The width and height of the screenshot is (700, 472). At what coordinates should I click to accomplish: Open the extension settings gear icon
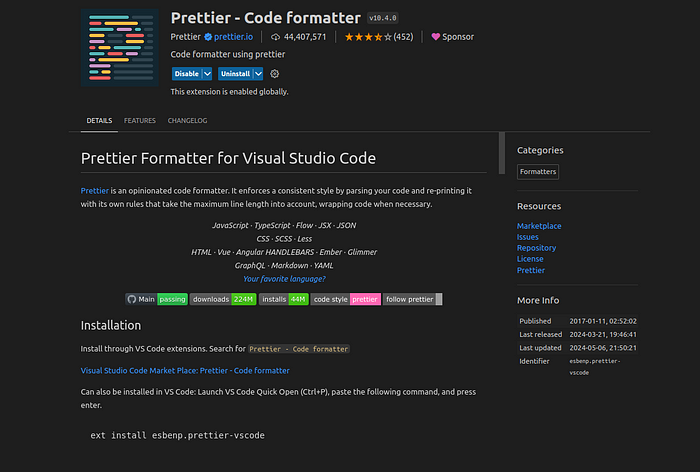[275, 74]
